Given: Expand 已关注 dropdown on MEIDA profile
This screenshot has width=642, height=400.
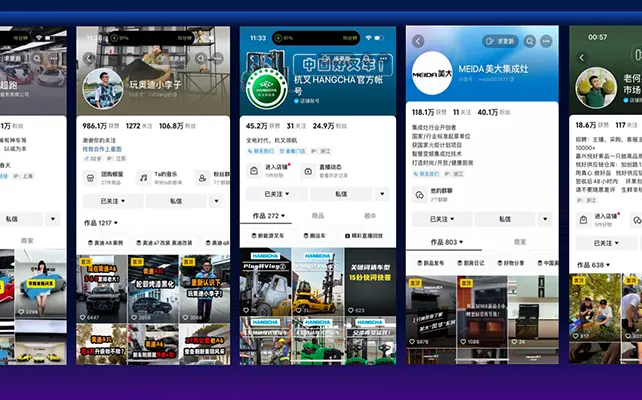Looking at the screenshot, I should pos(442,219).
